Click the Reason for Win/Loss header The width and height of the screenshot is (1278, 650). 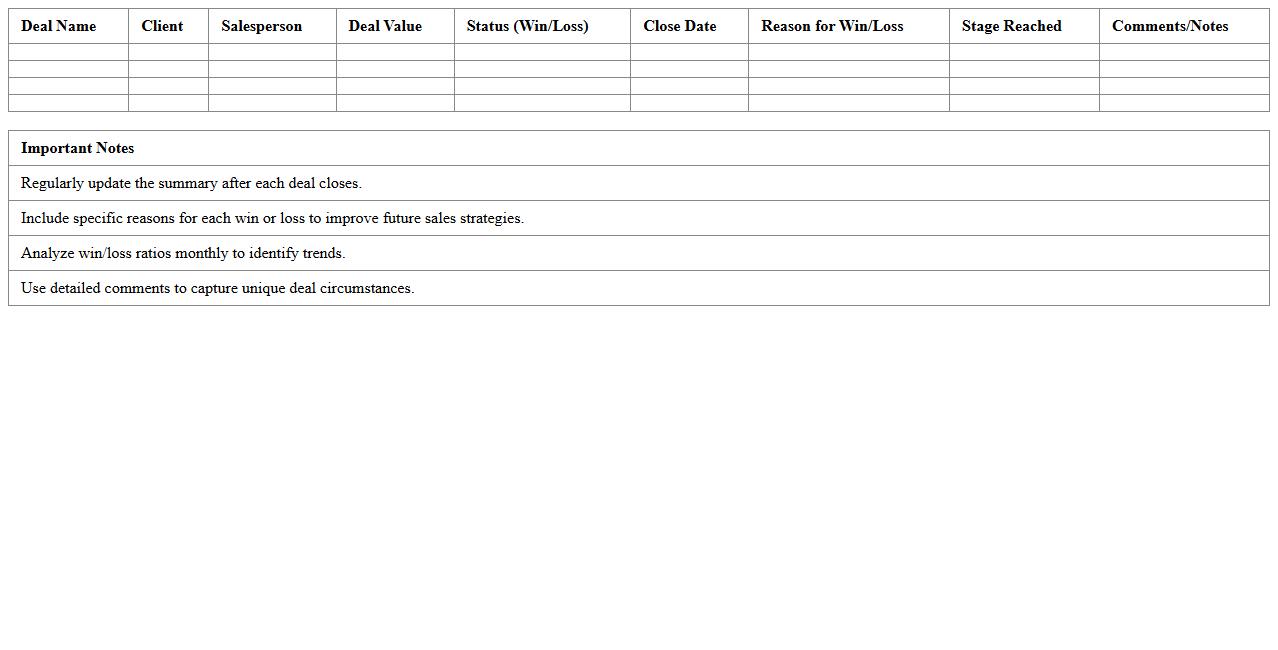(832, 26)
